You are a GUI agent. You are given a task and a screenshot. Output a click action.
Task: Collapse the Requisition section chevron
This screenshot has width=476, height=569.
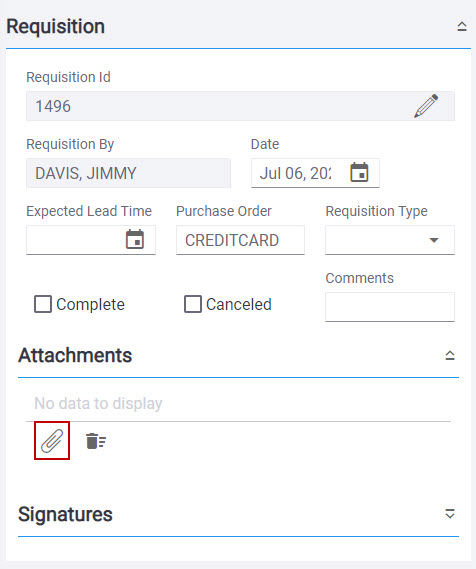click(461, 26)
